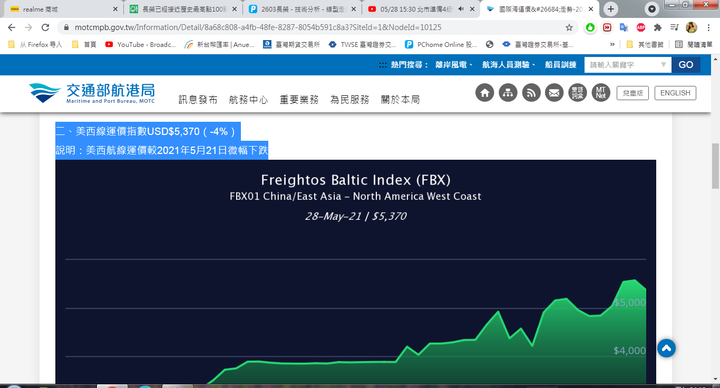The height and width of the screenshot is (388, 720).
Task: Switch to the 2603 長榮 技術分析 tab
Action: tap(303, 9)
